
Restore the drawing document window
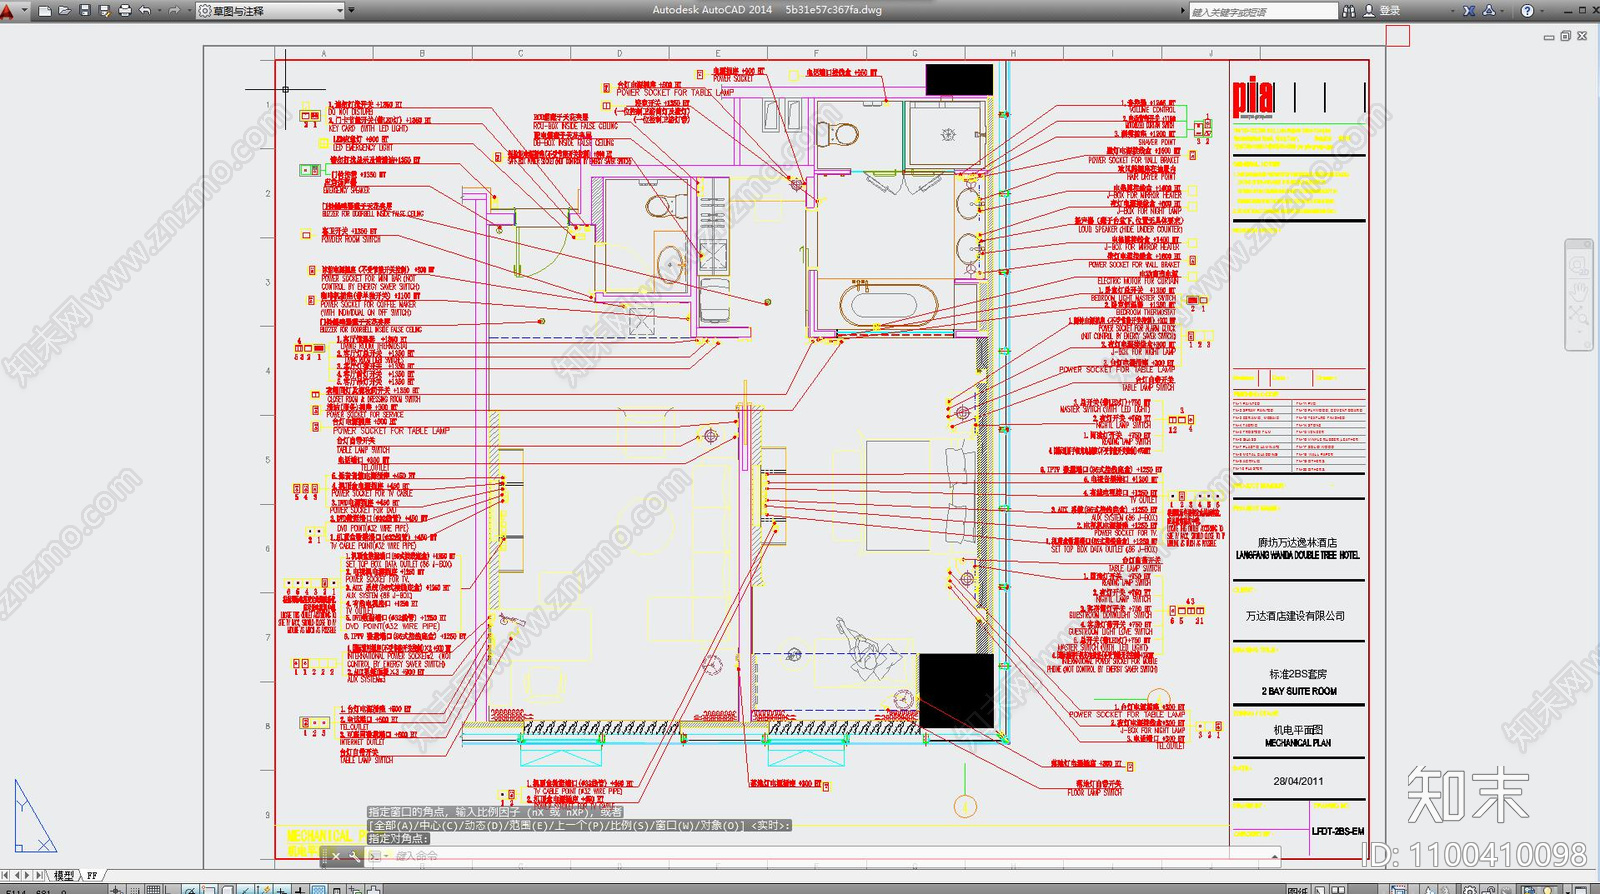1566,36
